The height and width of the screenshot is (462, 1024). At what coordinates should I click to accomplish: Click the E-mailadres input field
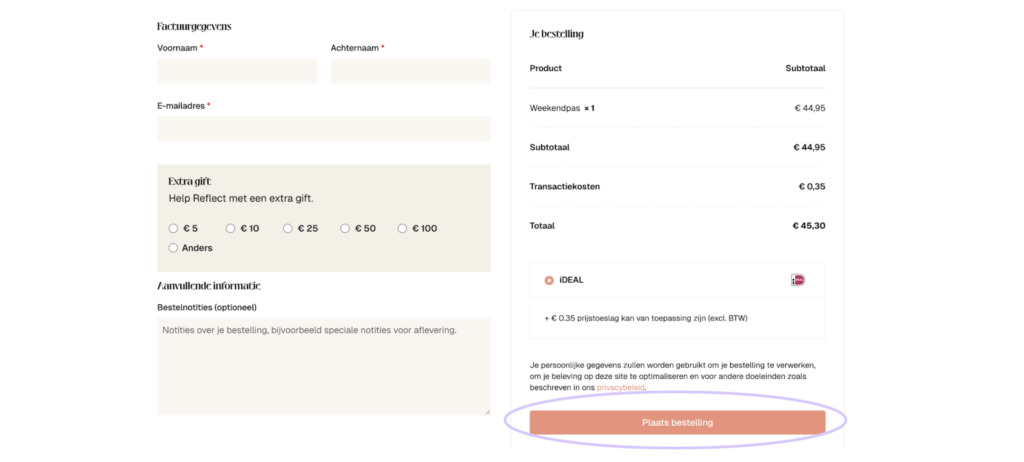click(x=323, y=129)
